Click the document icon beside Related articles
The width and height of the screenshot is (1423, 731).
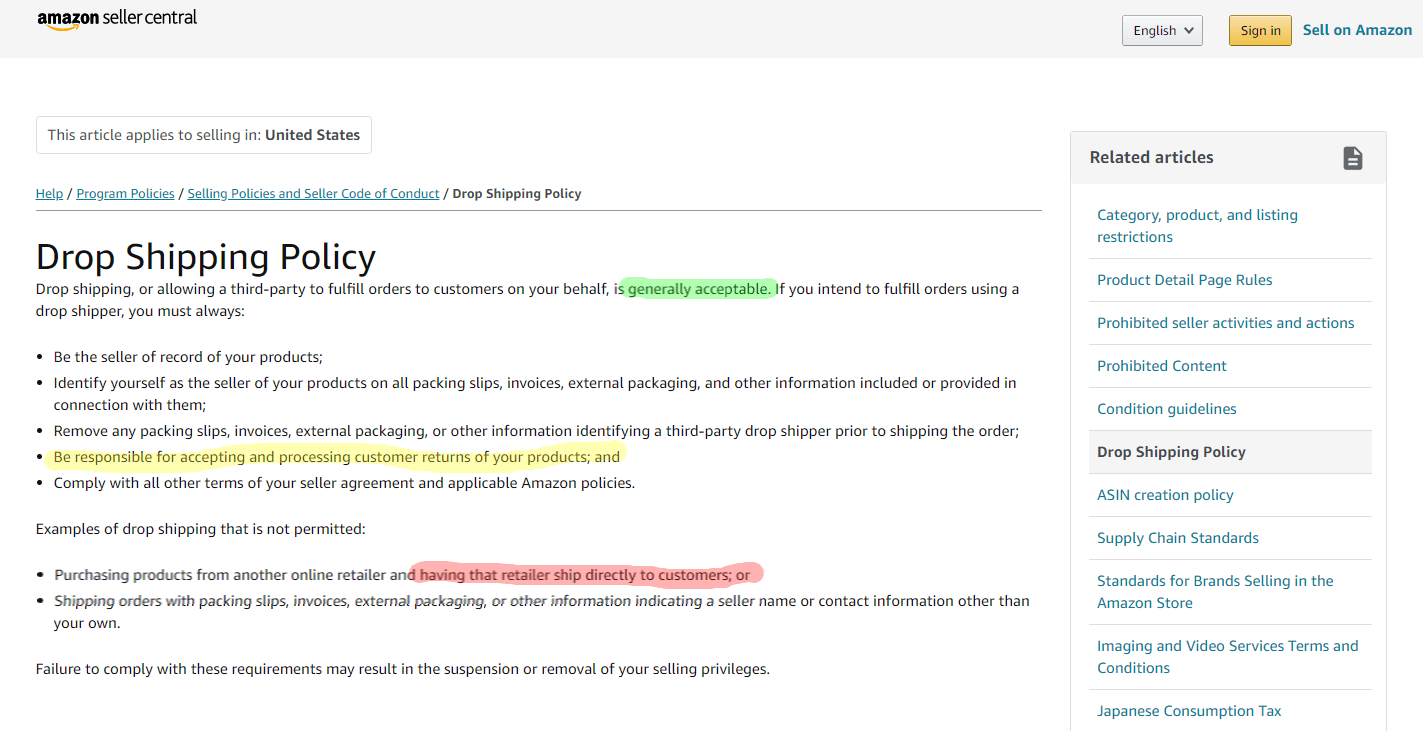tap(1352, 158)
